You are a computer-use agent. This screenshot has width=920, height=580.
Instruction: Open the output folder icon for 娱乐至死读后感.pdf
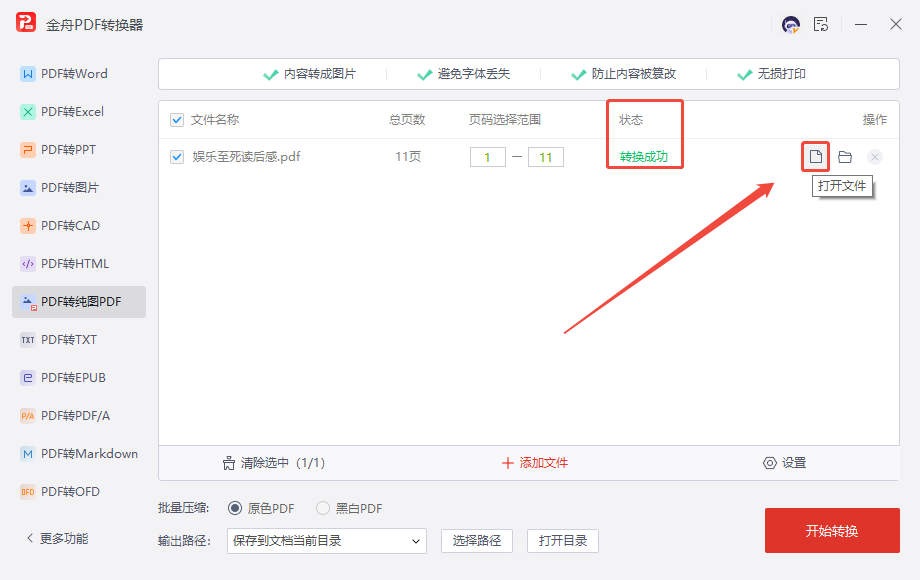pos(845,157)
